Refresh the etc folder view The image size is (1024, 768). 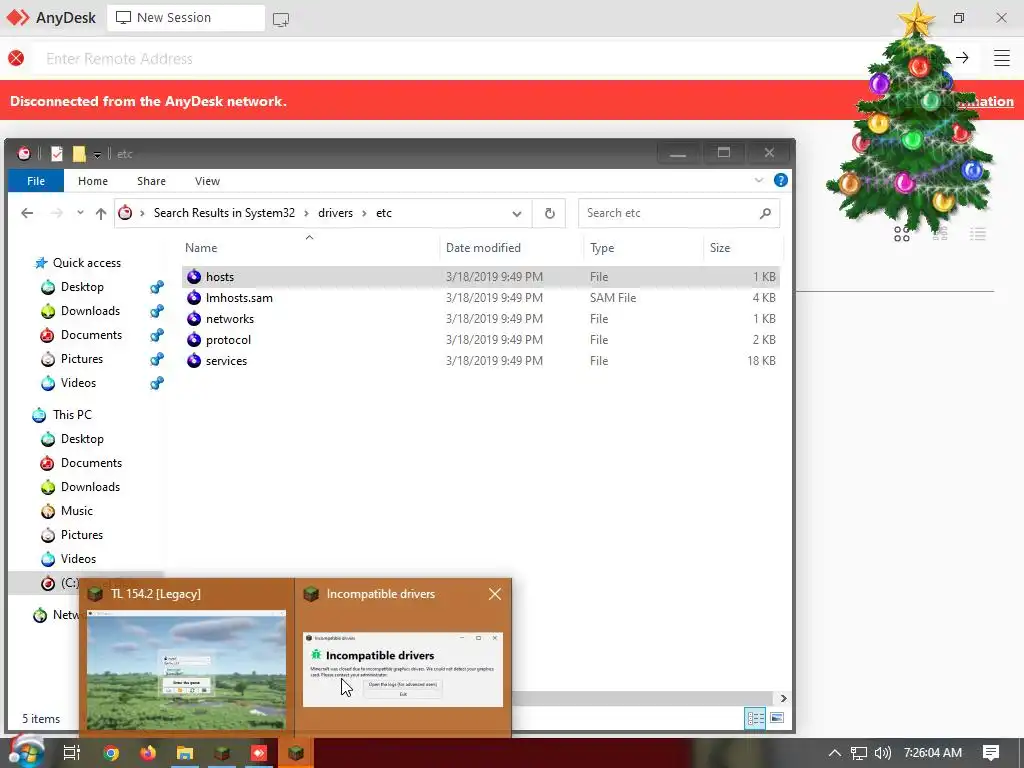pyautogui.click(x=550, y=214)
